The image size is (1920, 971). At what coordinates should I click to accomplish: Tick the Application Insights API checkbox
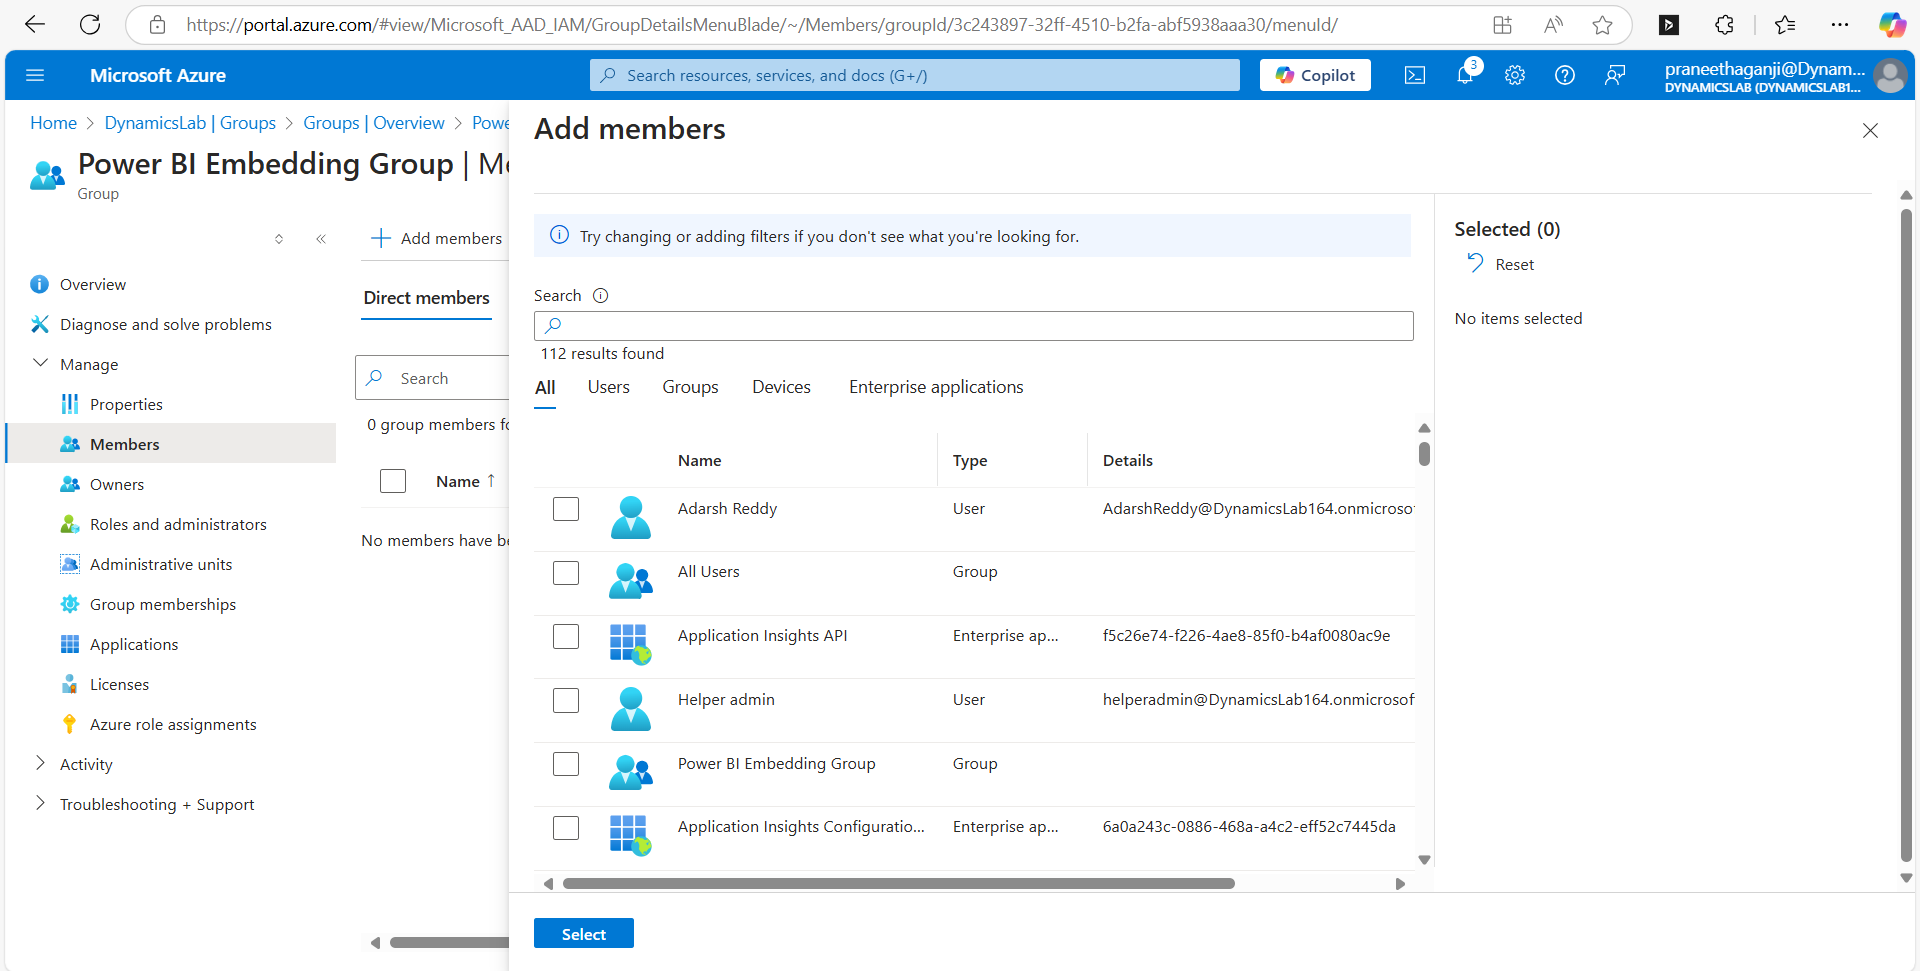[566, 636]
